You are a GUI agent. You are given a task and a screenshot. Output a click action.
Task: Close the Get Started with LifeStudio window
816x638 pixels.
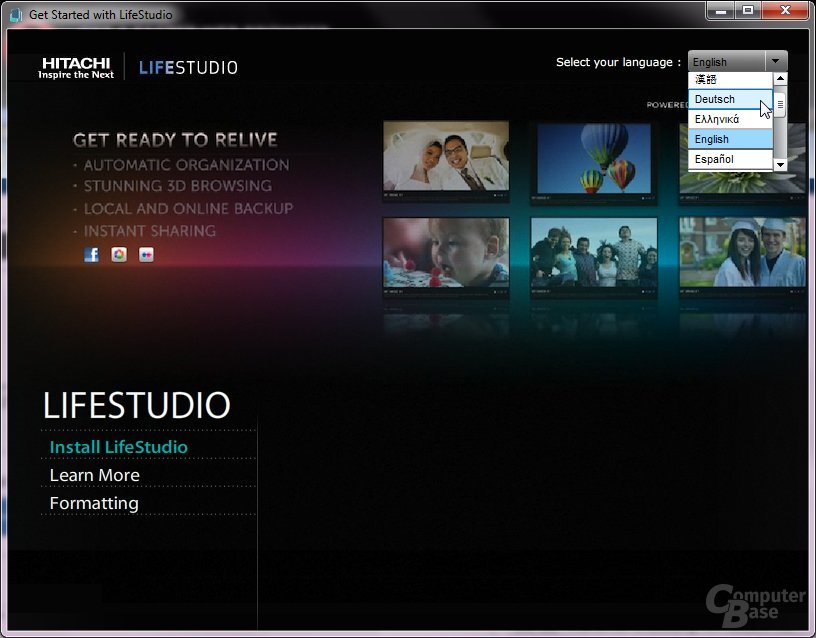(786, 10)
